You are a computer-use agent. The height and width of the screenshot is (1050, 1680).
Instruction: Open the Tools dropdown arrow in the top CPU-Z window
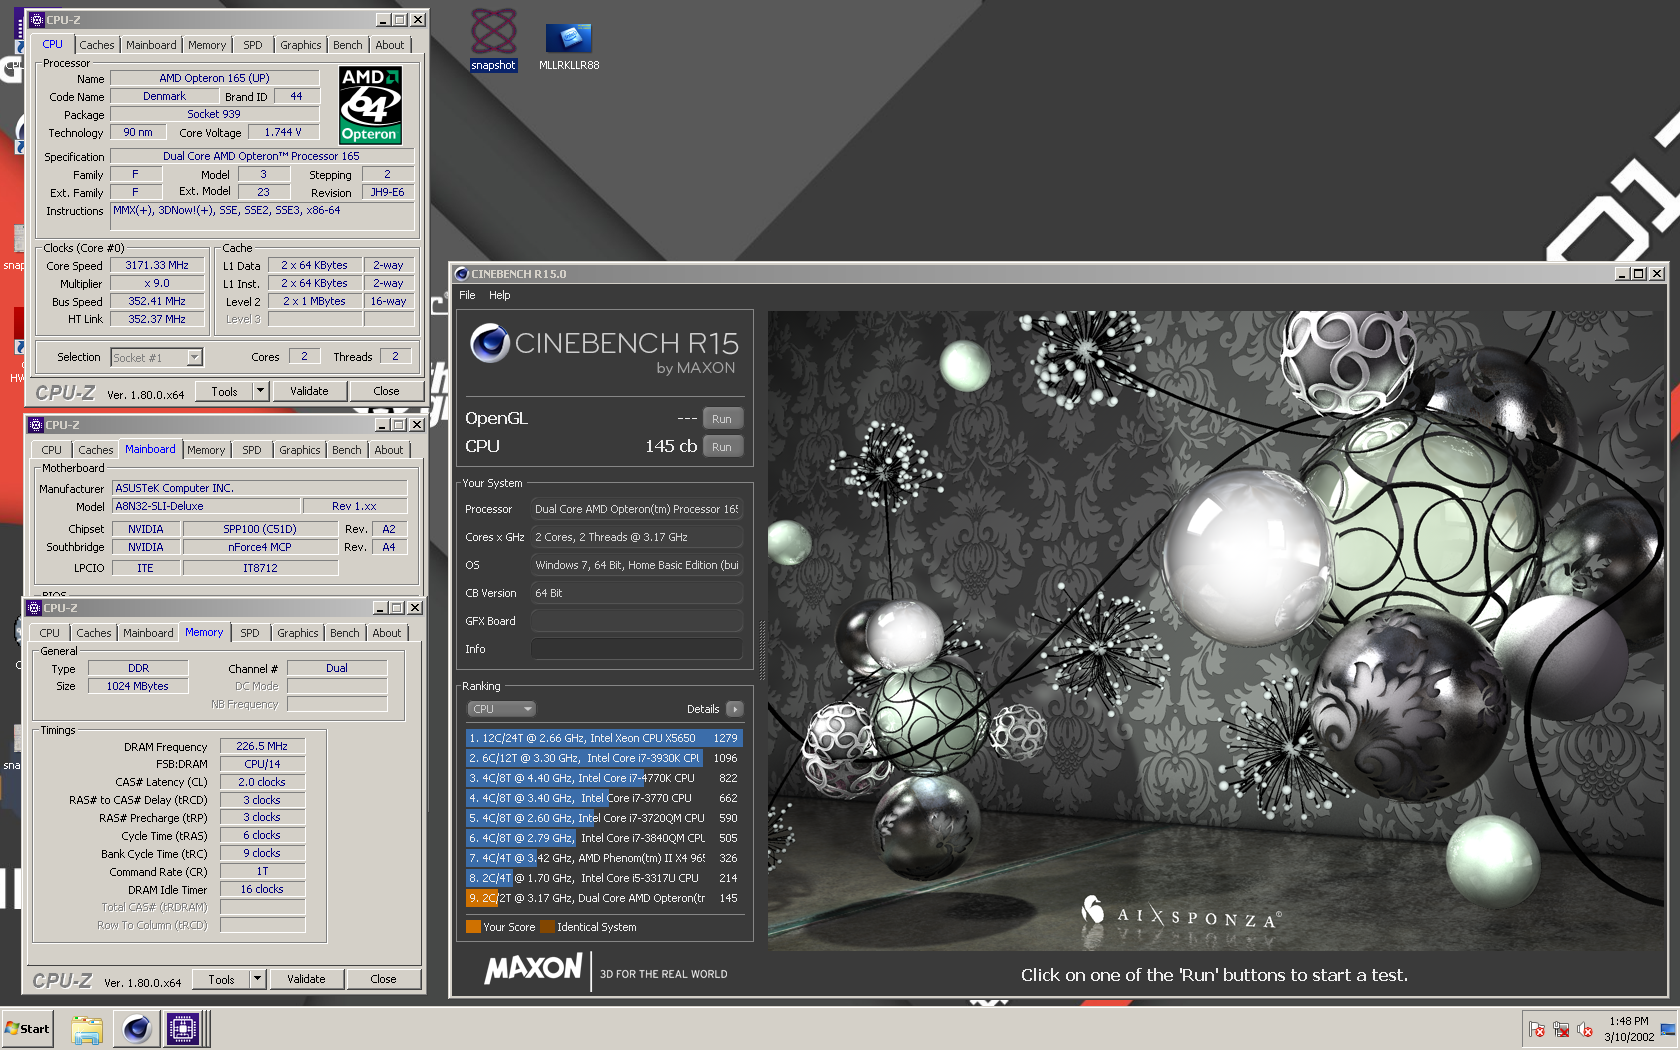click(261, 391)
